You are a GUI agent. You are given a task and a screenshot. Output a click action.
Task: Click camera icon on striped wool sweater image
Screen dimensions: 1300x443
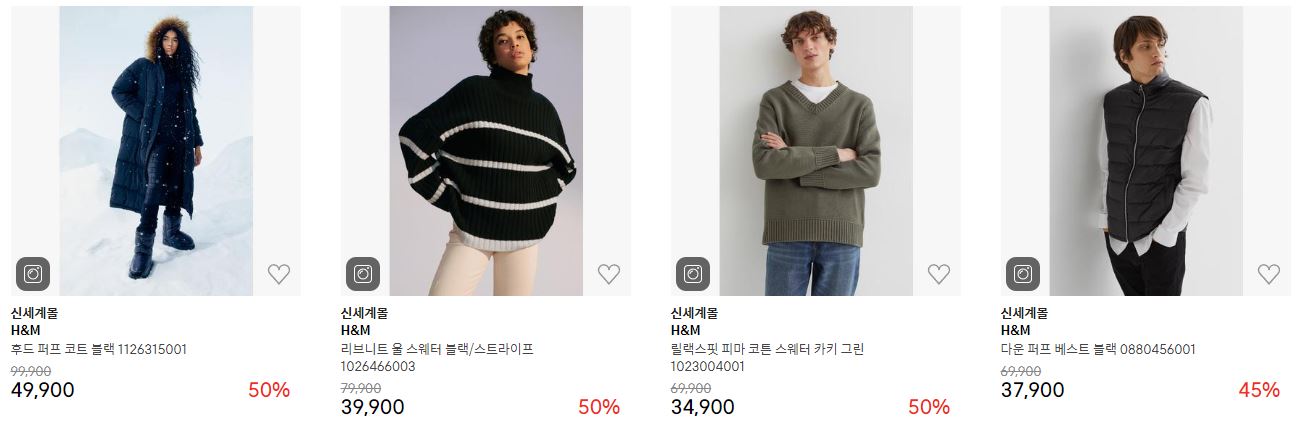tap(363, 274)
